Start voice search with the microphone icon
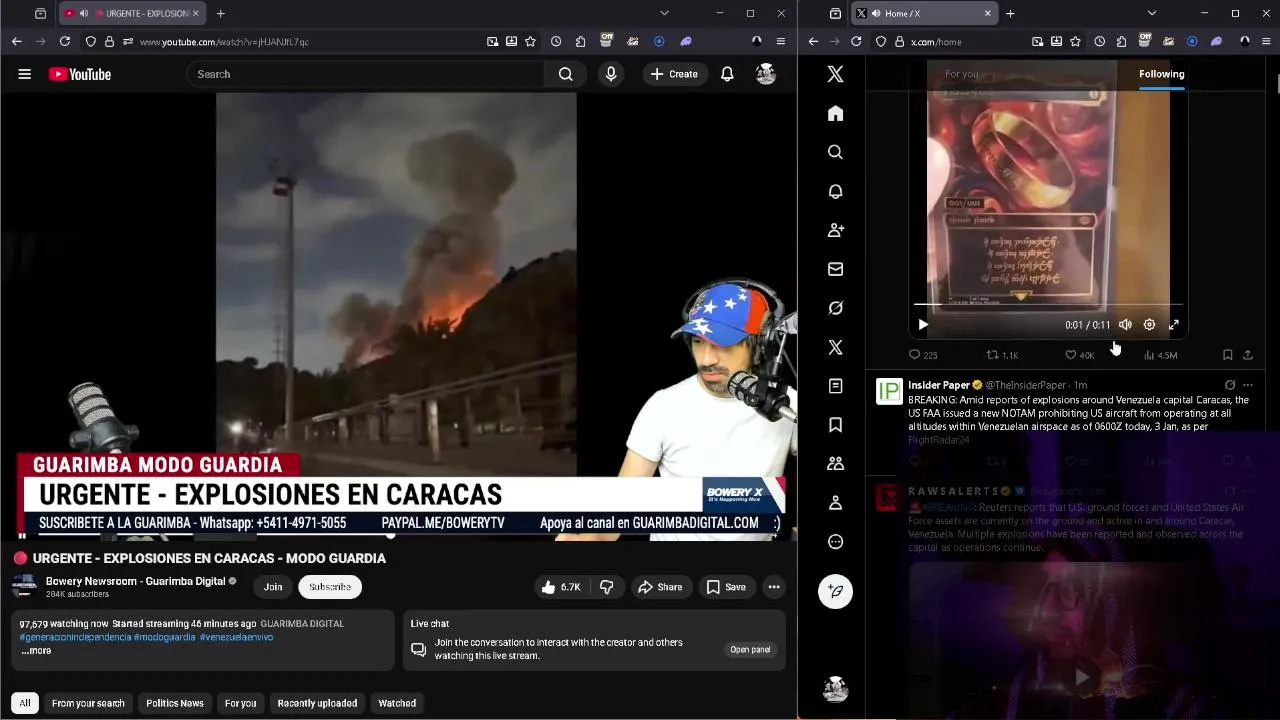Image resolution: width=1280 pixels, height=720 pixels. click(611, 74)
